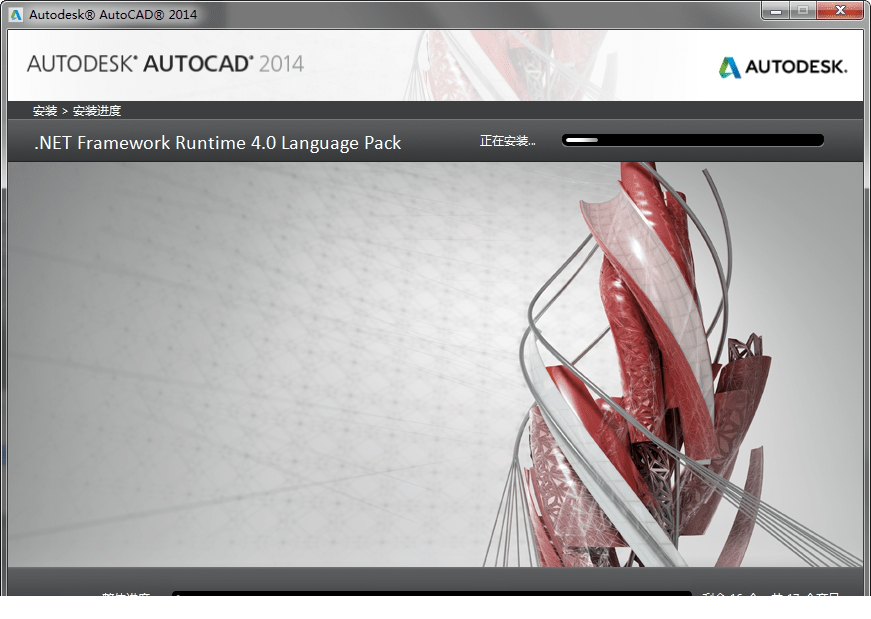Click the AUTODESK AUTOCAD 2014 banner logo
871x619 pixels.
coord(166,64)
